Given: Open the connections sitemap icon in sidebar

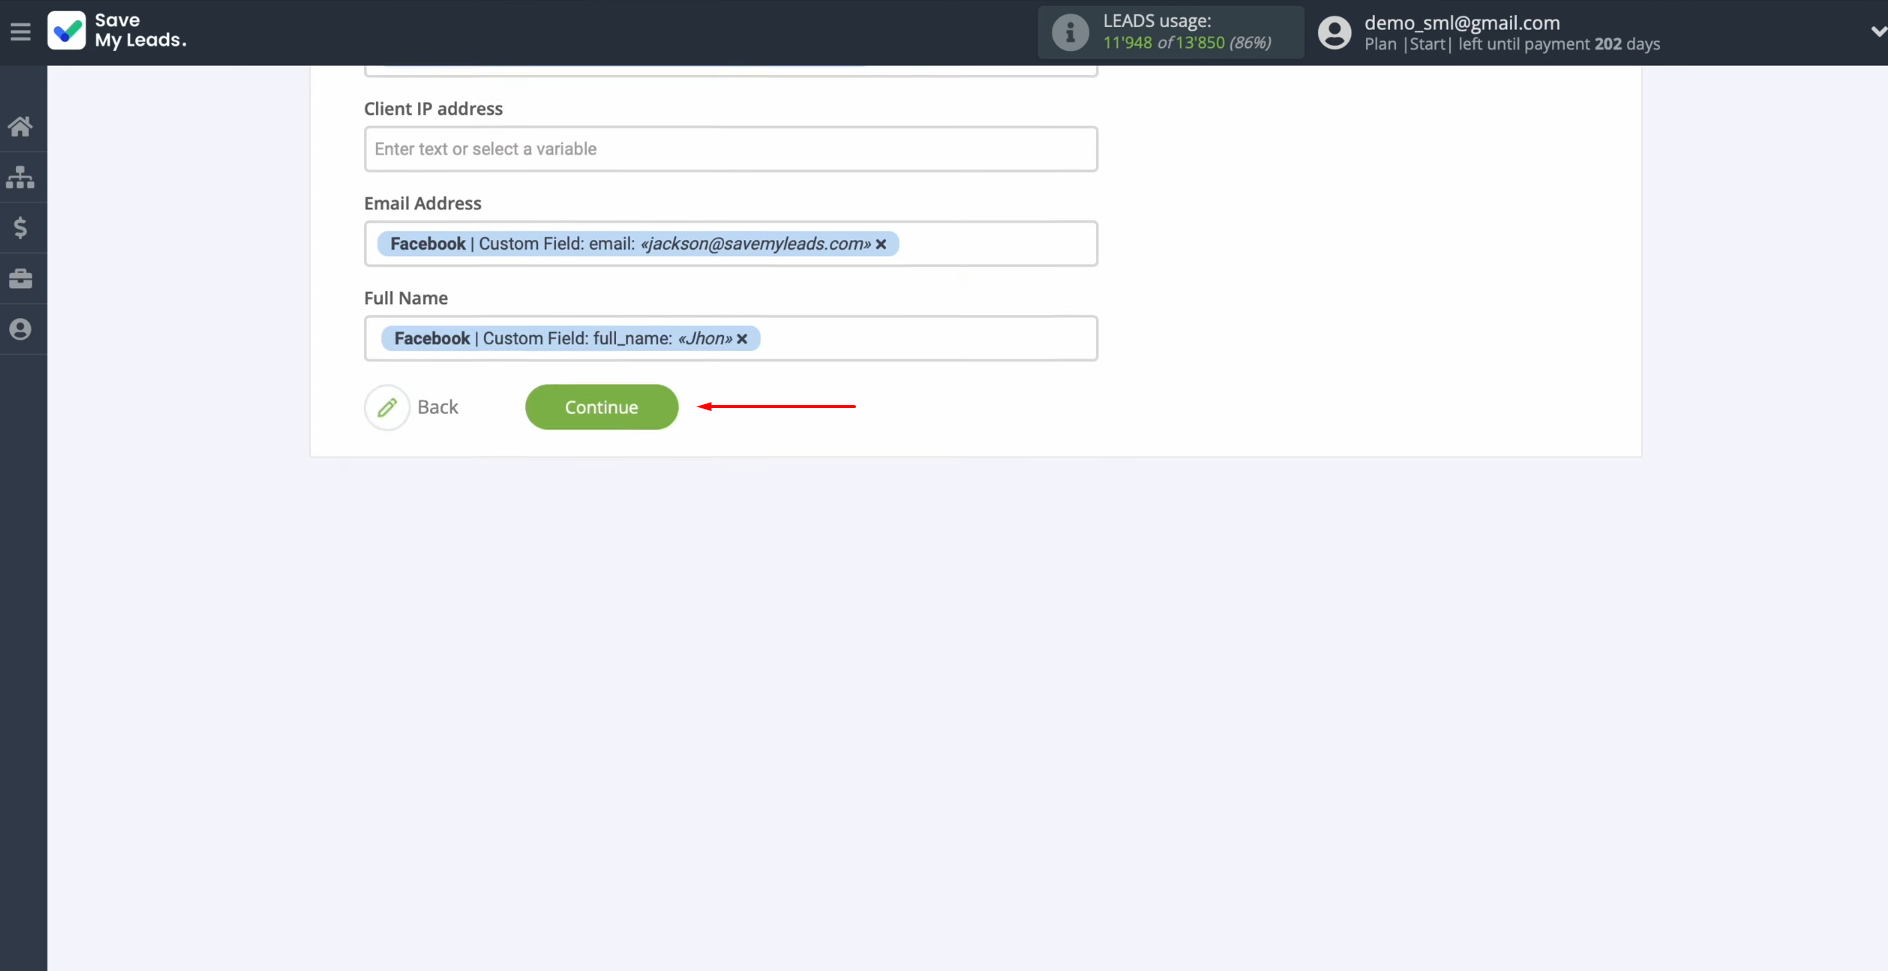Looking at the screenshot, I should coord(20,178).
